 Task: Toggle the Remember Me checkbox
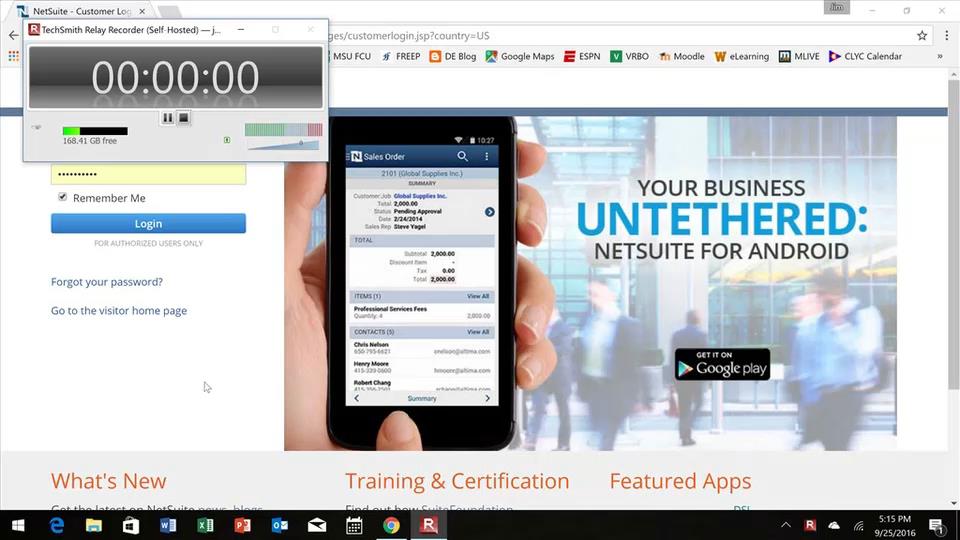[x=62, y=197]
